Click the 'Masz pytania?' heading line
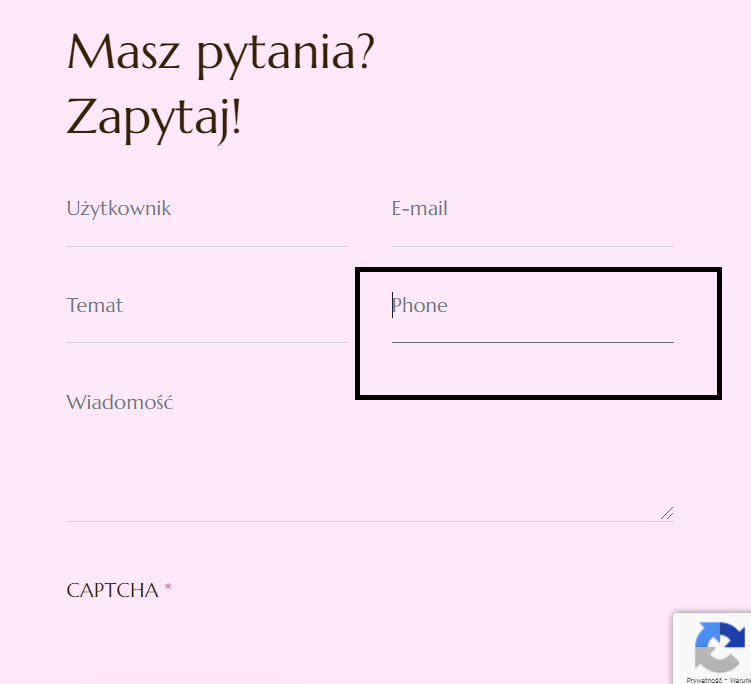This screenshot has height=684, width=751. [x=221, y=52]
